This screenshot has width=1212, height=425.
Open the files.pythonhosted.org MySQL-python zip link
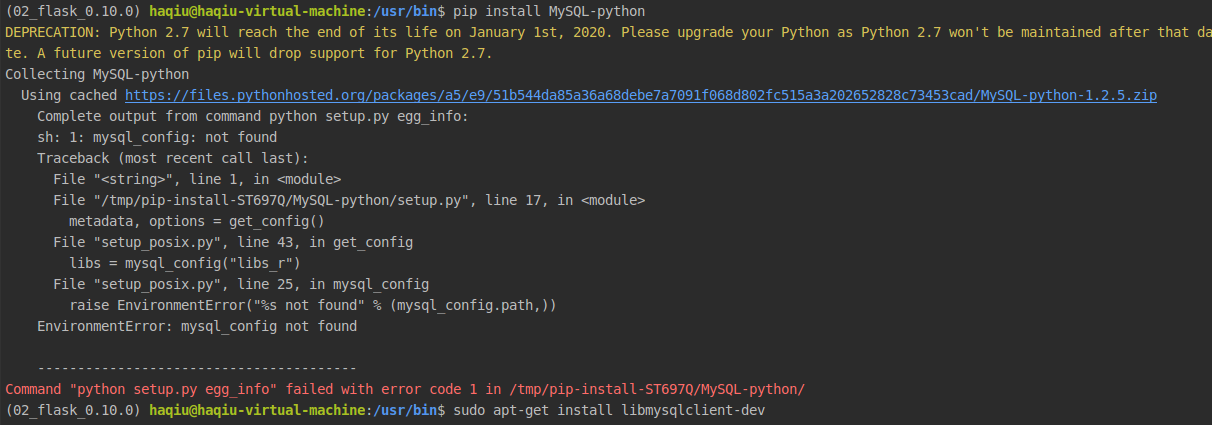[x=641, y=95]
